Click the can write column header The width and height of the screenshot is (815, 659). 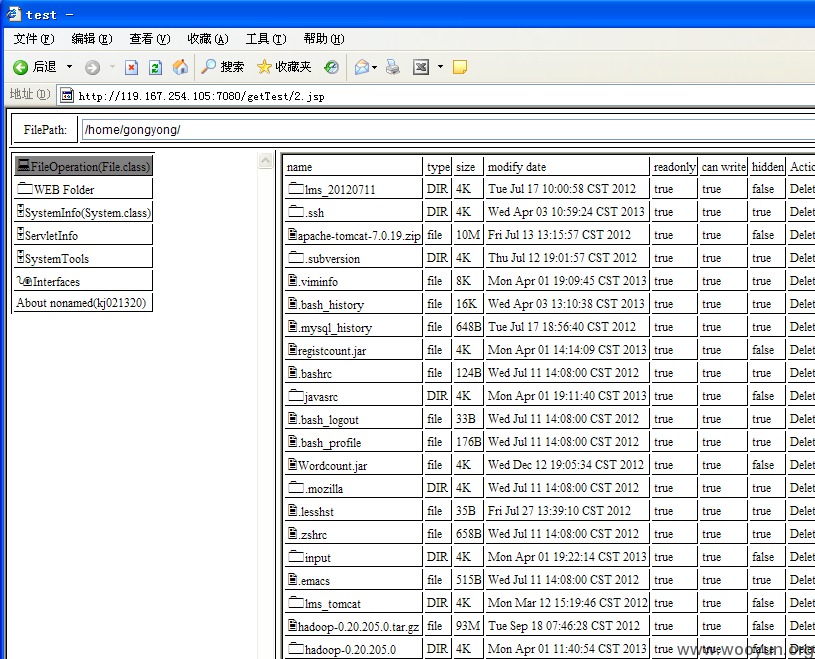tap(724, 167)
